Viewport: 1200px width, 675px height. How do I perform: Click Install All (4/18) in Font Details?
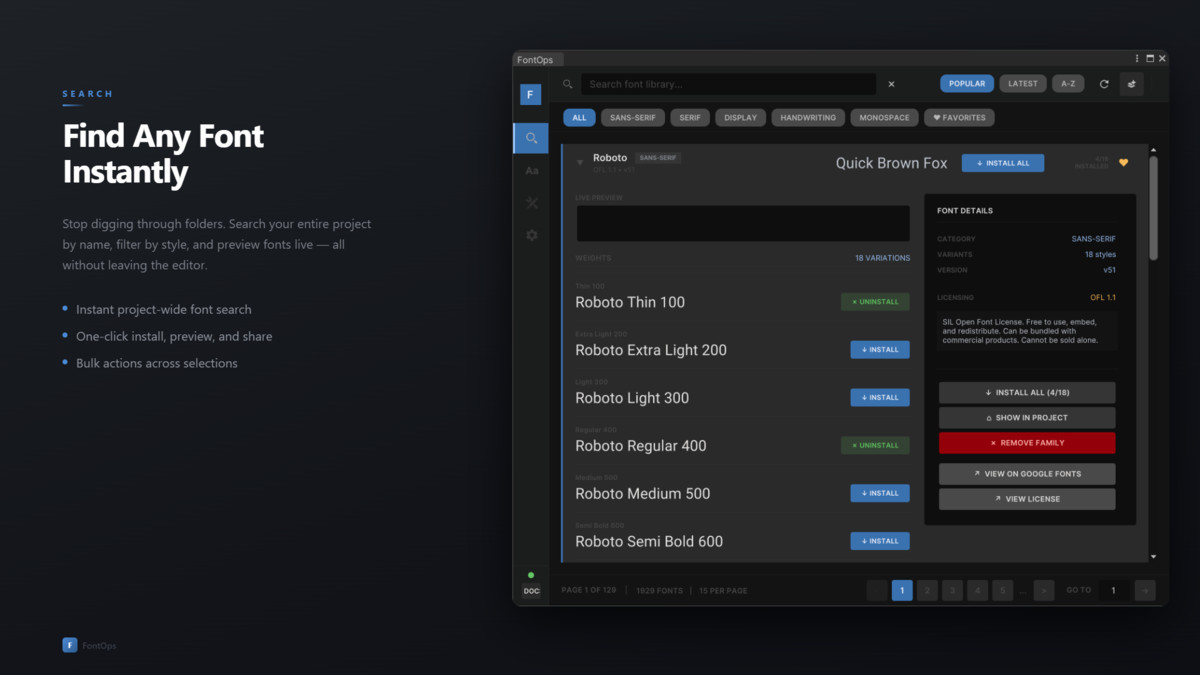pos(1027,393)
